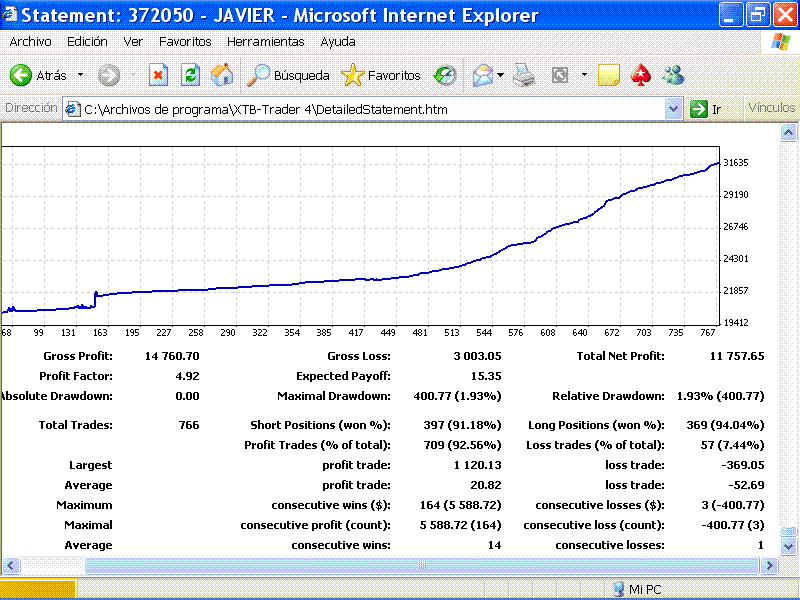Click Gross Loss value 3 003.05
800x600 pixels.
(477, 356)
